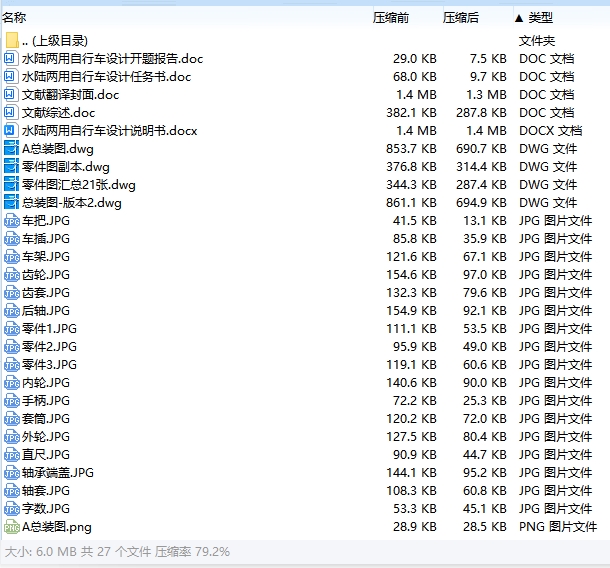610x568 pixels.
Task: Click the 694.9 KB compressed size value
Action: pyautogui.click(x=481, y=203)
